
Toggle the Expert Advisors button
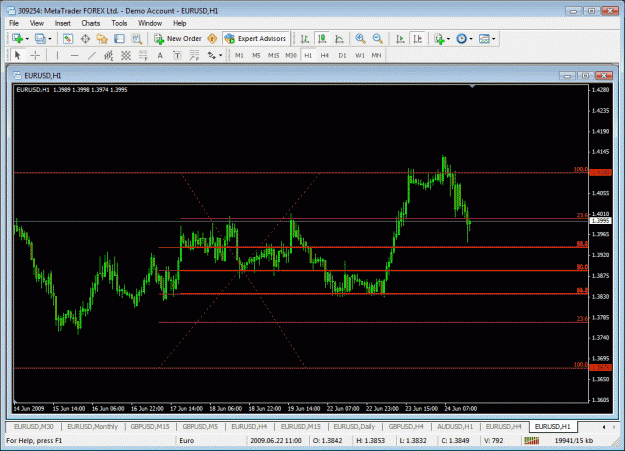tap(256, 39)
